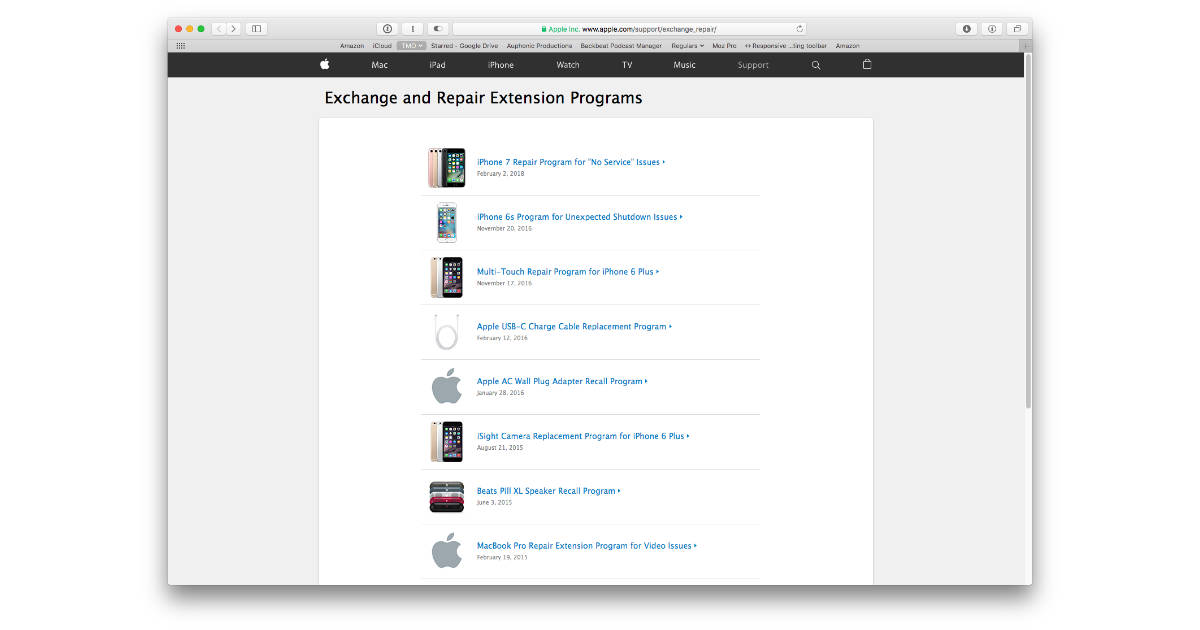The width and height of the screenshot is (1200, 630).
Task: Open the iCloud bookmark
Action: click(x=382, y=45)
